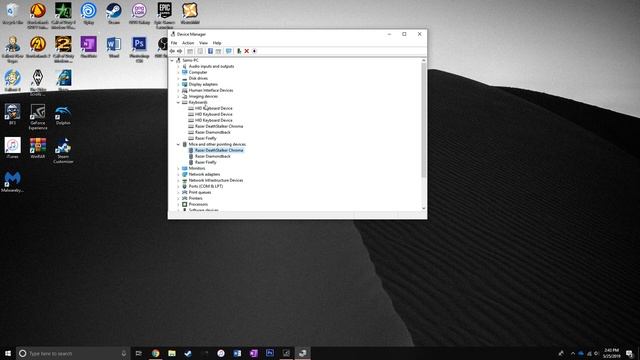Click Scan for hardware changes monitor icon
The height and width of the screenshot is (360, 640).
[x=229, y=51]
